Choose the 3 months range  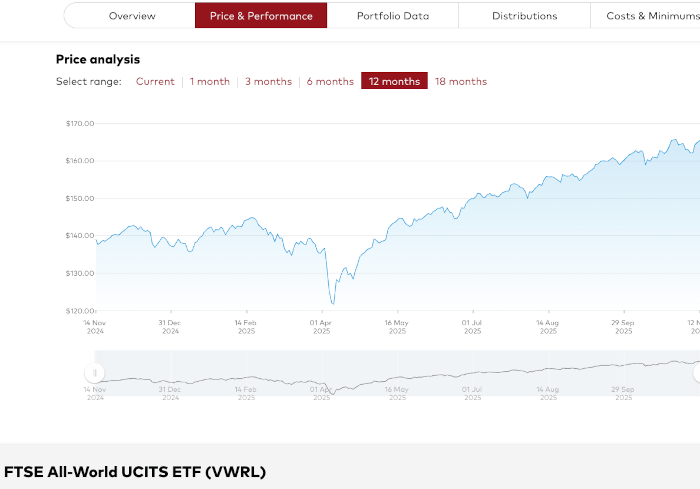pos(268,81)
